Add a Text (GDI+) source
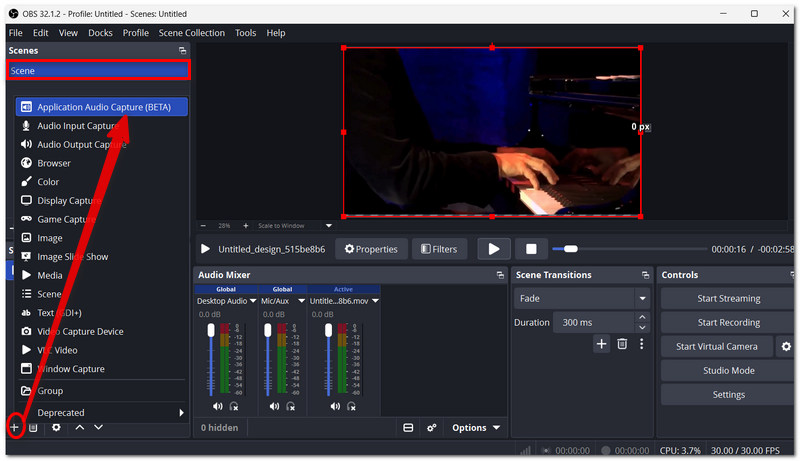Viewport: 800px width, 461px height. [x=102, y=313]
